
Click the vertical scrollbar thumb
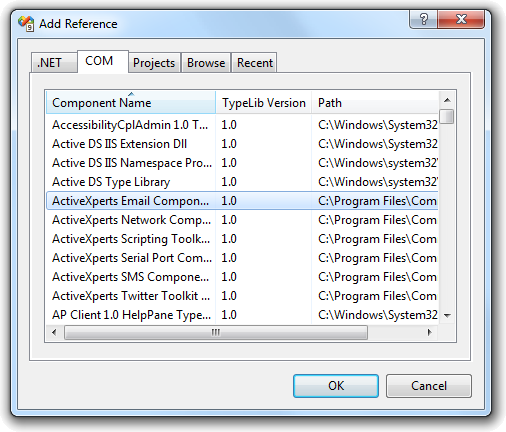(447, 116)
